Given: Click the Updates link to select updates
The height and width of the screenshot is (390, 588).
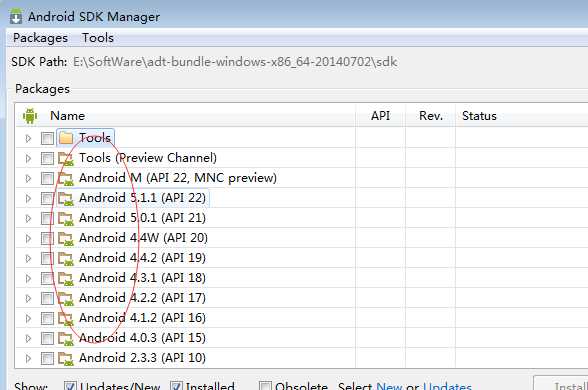Looking at the screenshot, I should [x=447, y=386].
